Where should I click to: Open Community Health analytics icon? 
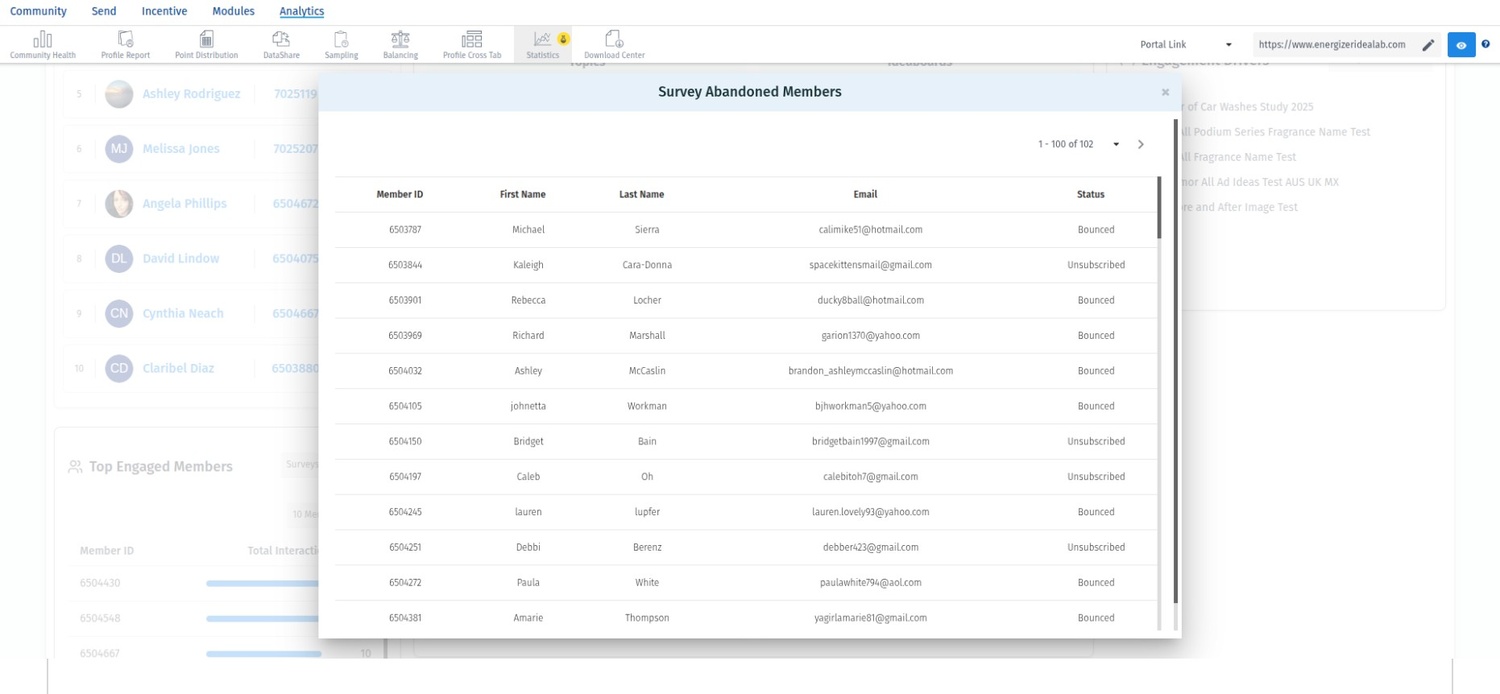42,40
